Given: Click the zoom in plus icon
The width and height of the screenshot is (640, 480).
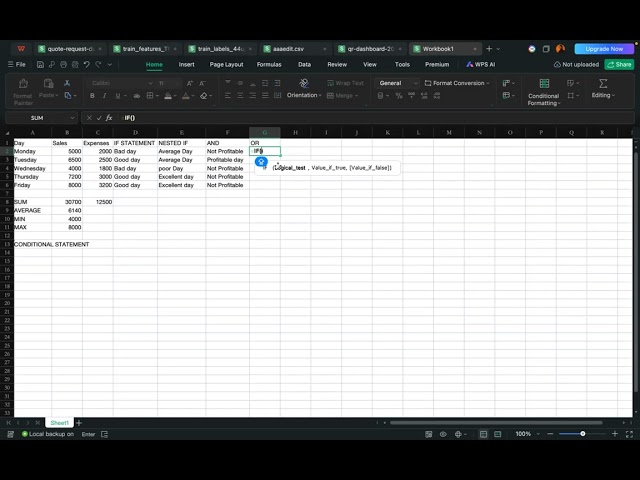Looking at the screenshot, I should click(615, 434).
